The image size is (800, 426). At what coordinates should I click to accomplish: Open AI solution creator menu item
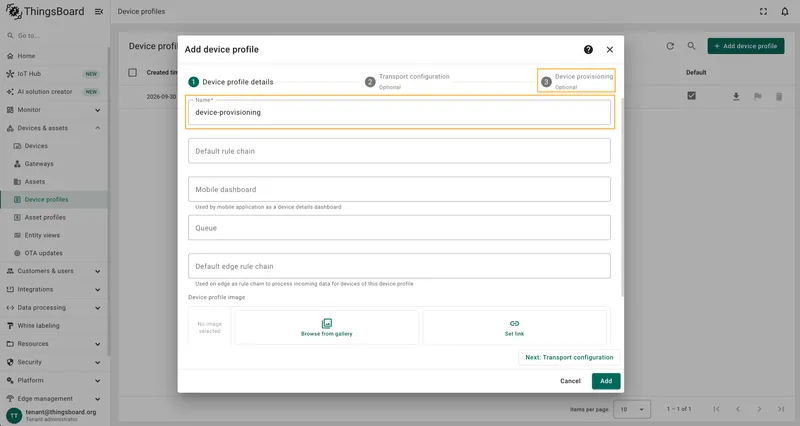pos(54,92)
